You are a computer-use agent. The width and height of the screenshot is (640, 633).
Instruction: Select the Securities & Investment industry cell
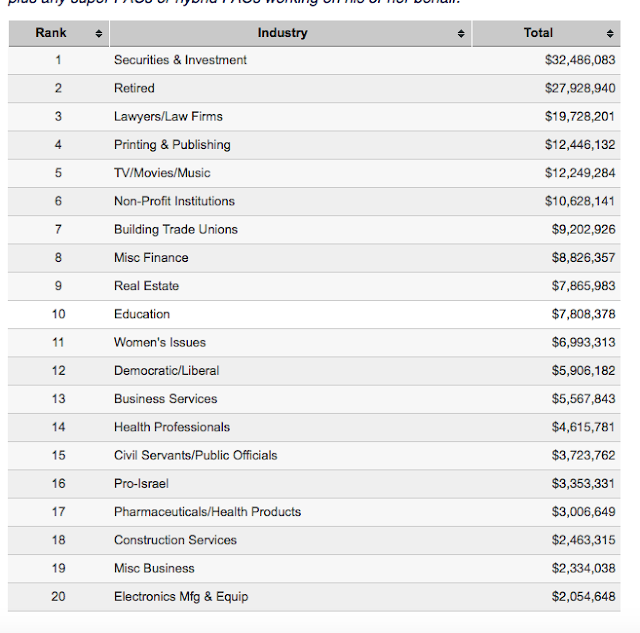180,60
